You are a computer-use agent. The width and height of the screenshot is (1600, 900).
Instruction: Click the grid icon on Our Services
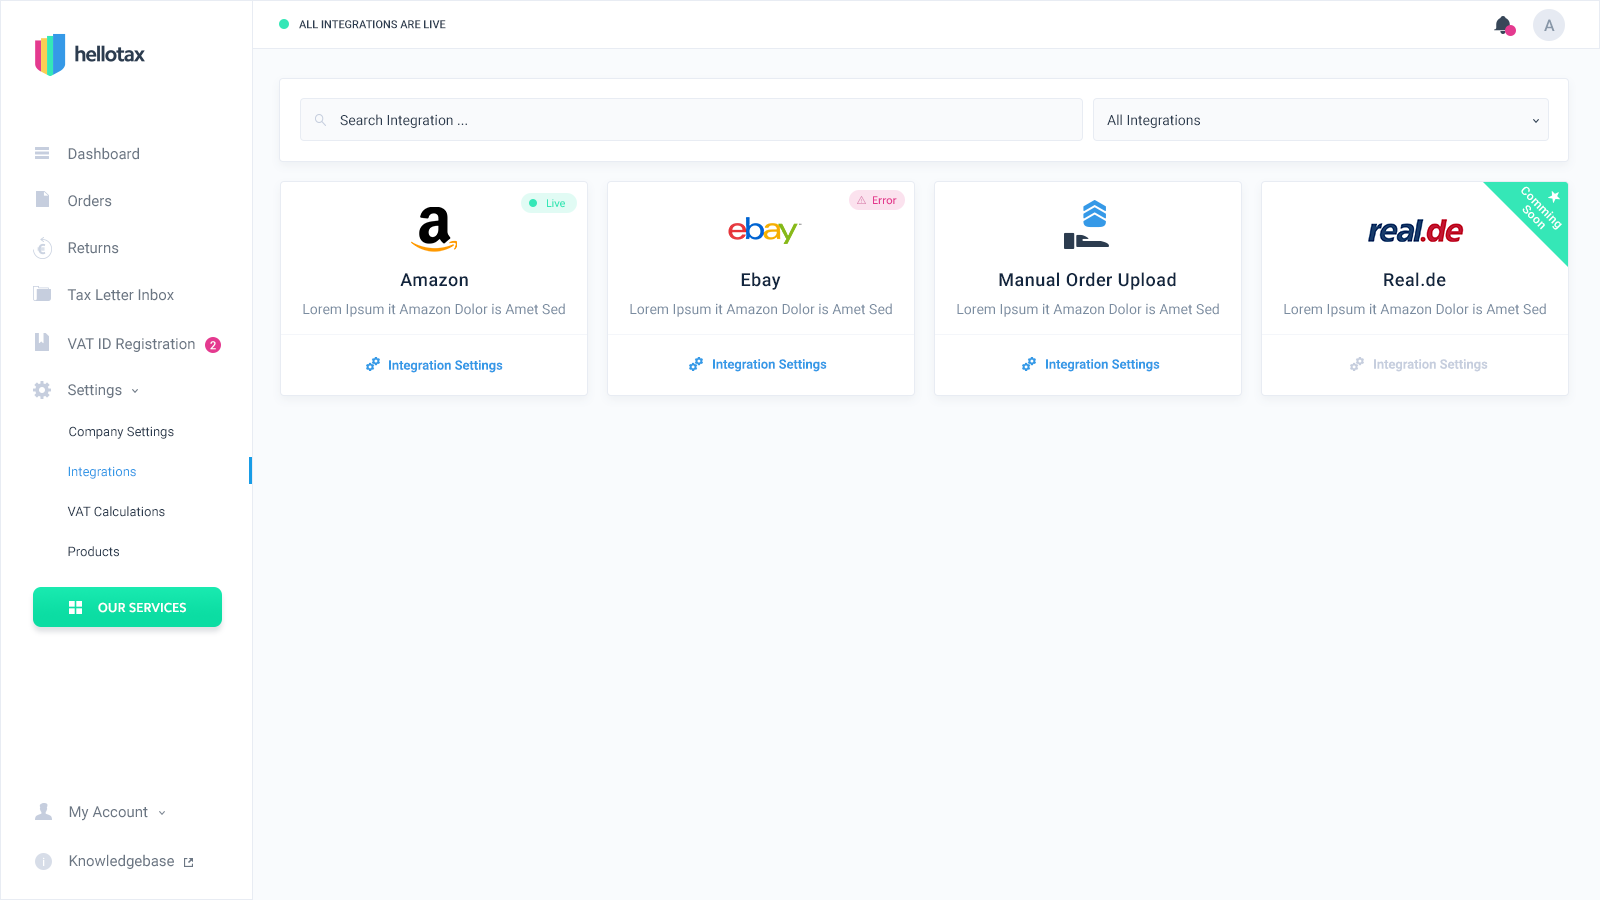click(75, 608)
